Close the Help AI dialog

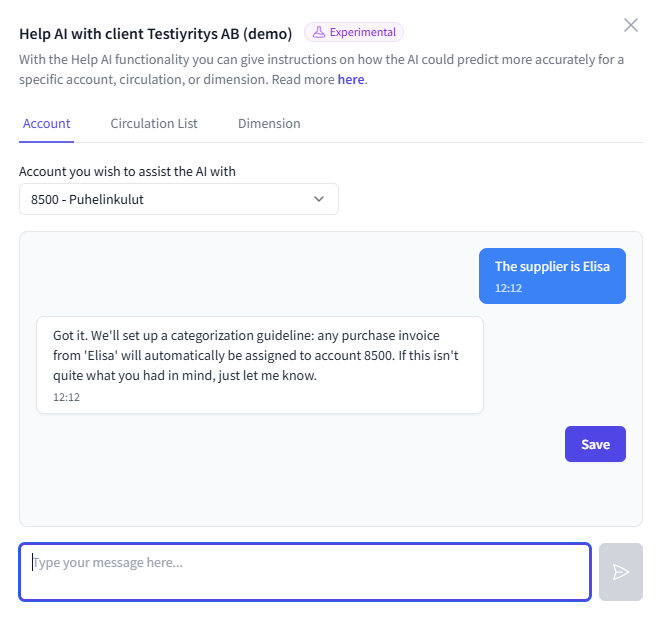click(630, 25)
